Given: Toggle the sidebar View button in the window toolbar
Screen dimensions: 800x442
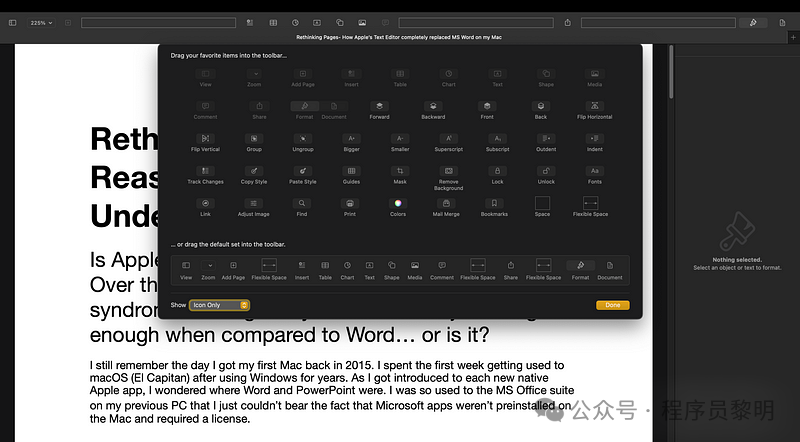Looking at the screenshot, I should pyautogui.click(x=13, y=23).
